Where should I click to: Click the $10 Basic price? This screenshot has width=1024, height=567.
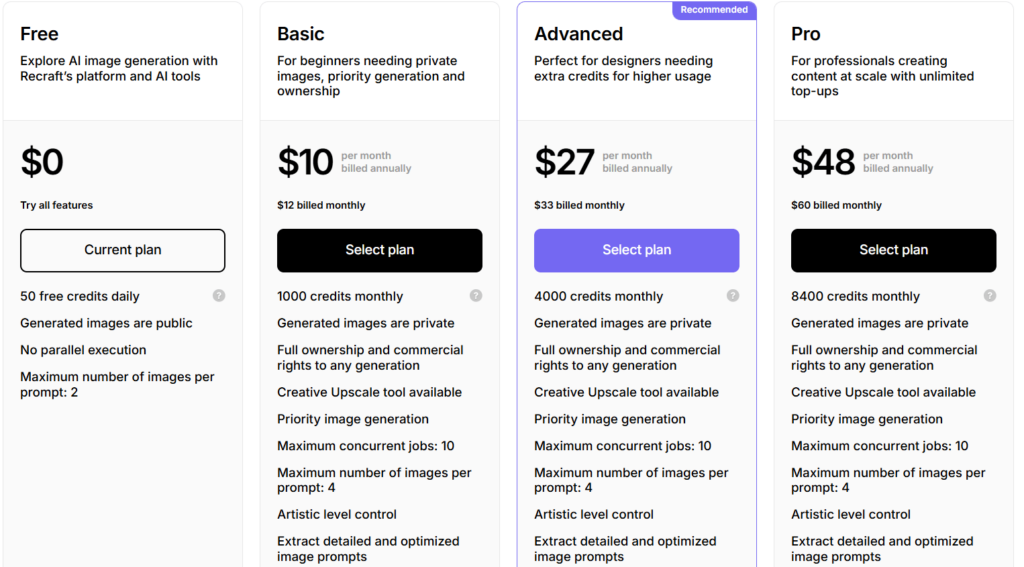point(305,162)
